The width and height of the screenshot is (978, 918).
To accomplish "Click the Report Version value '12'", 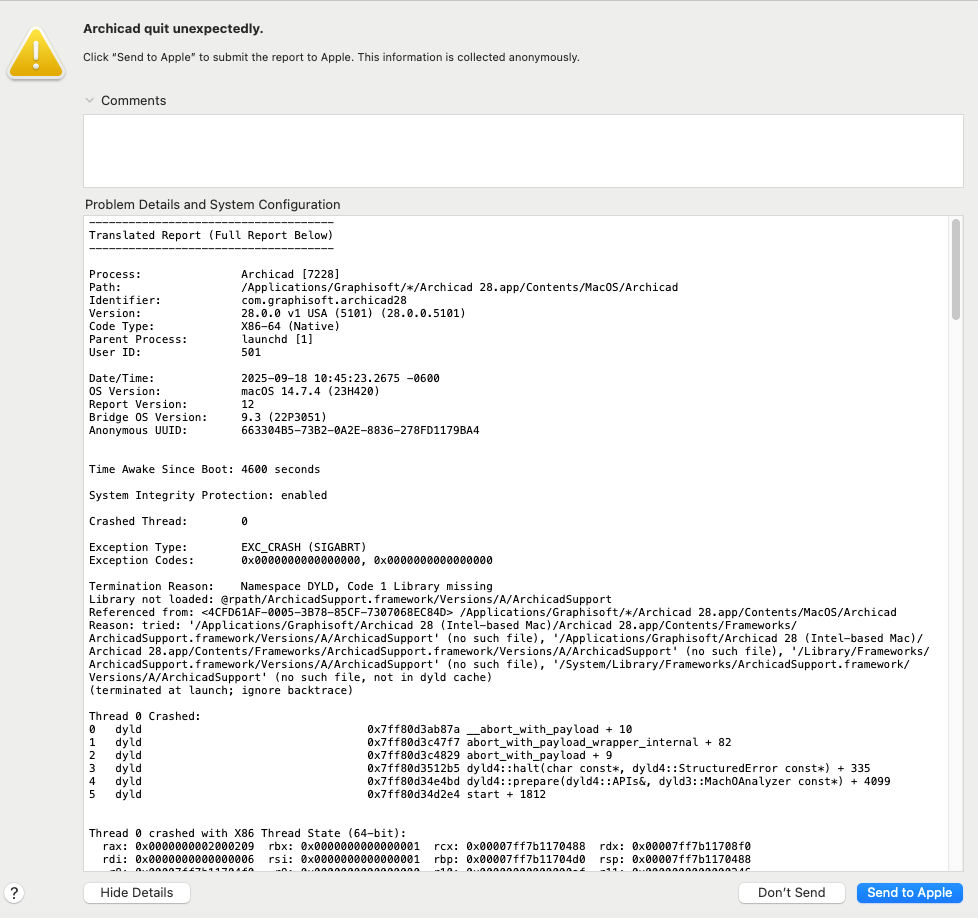I will (x=248, y=405).
